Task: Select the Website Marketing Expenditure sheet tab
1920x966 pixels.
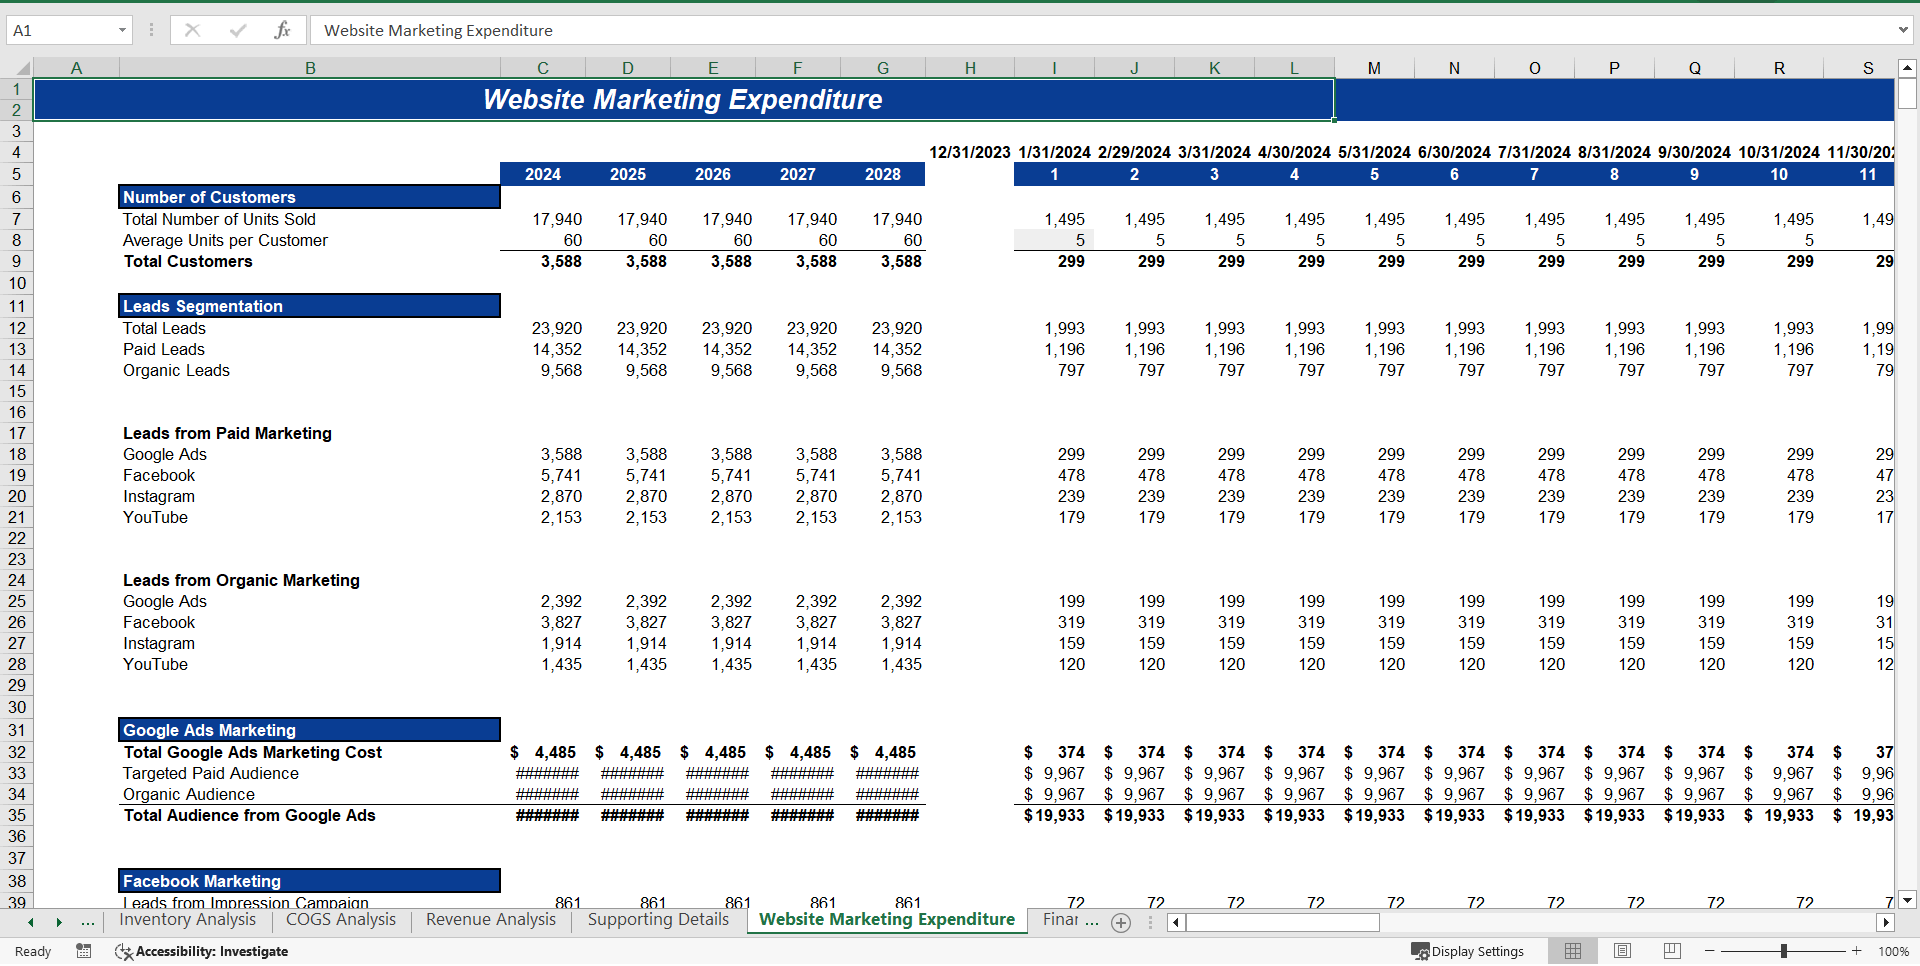Action: [887, 920]
